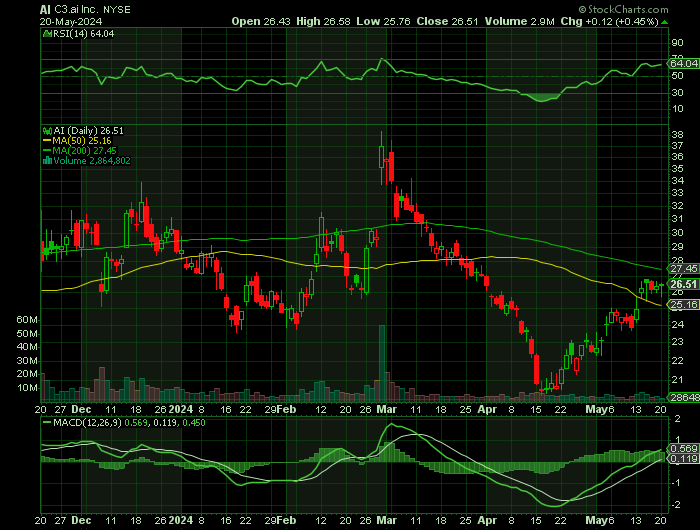Click the candlestick icon beside AI (Daily)
This screenshot has width=700, height=530.
(x=47, y=131)
